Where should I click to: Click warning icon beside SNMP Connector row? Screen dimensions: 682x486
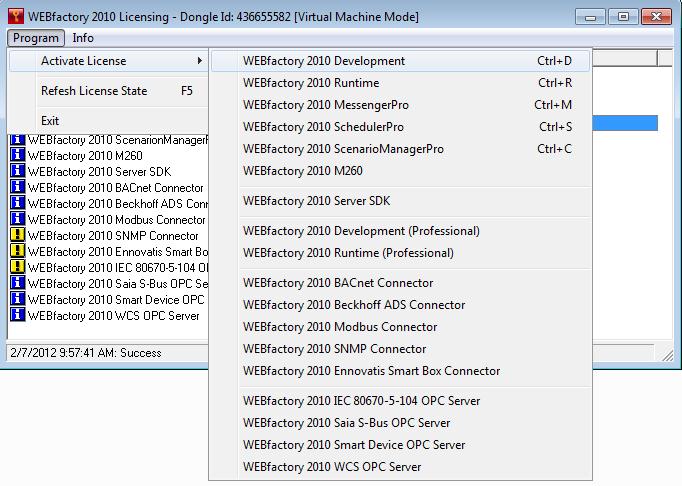(17, 235)
